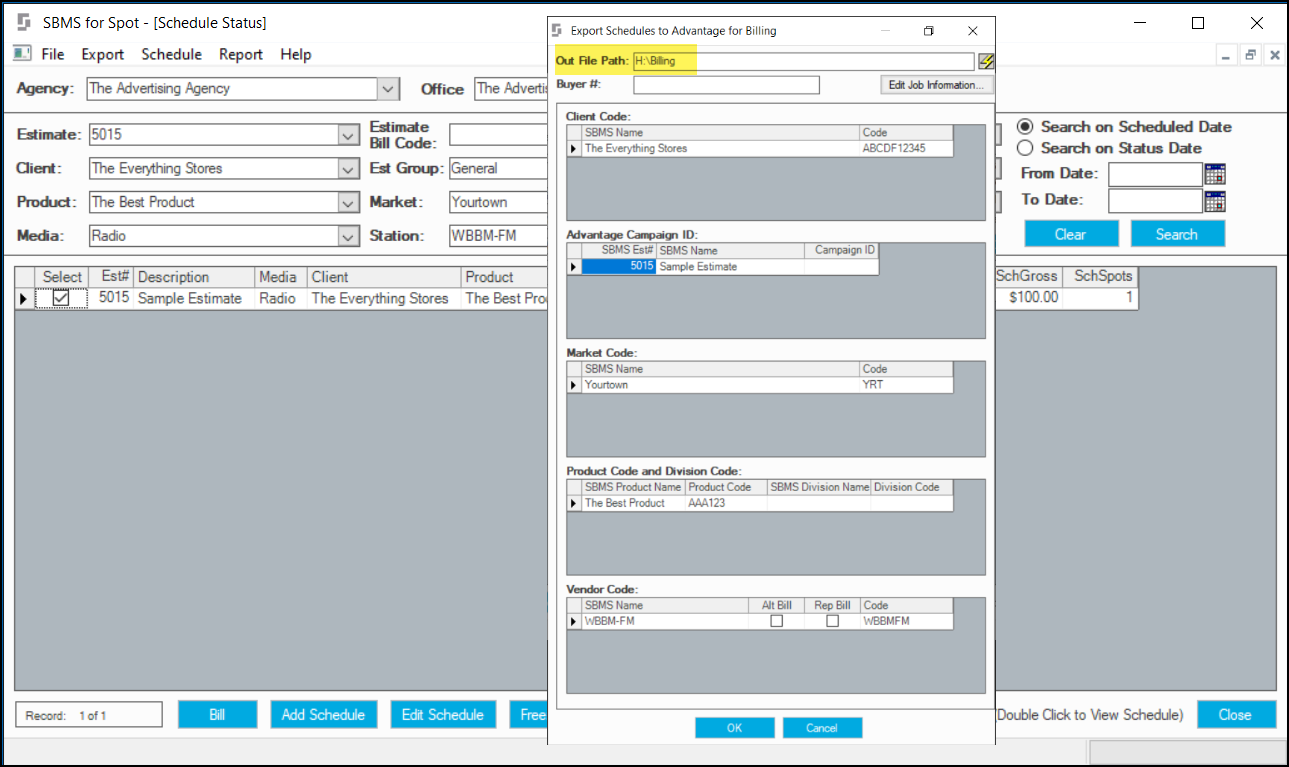
Task: Click the lightning browse icon beside Out File Path
Action: (986, 62)
